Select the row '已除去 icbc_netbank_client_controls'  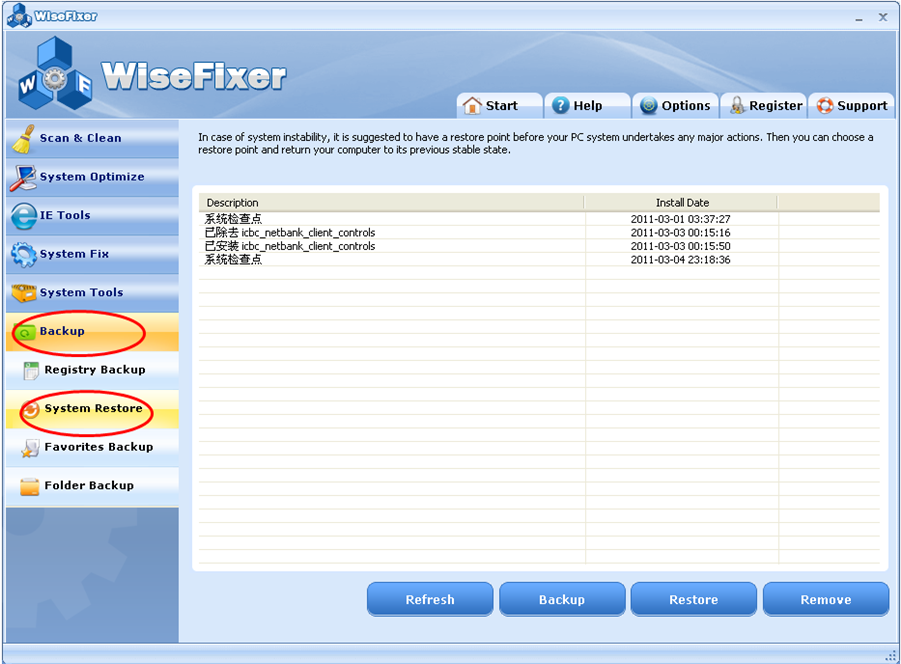(x=539, y=233)
